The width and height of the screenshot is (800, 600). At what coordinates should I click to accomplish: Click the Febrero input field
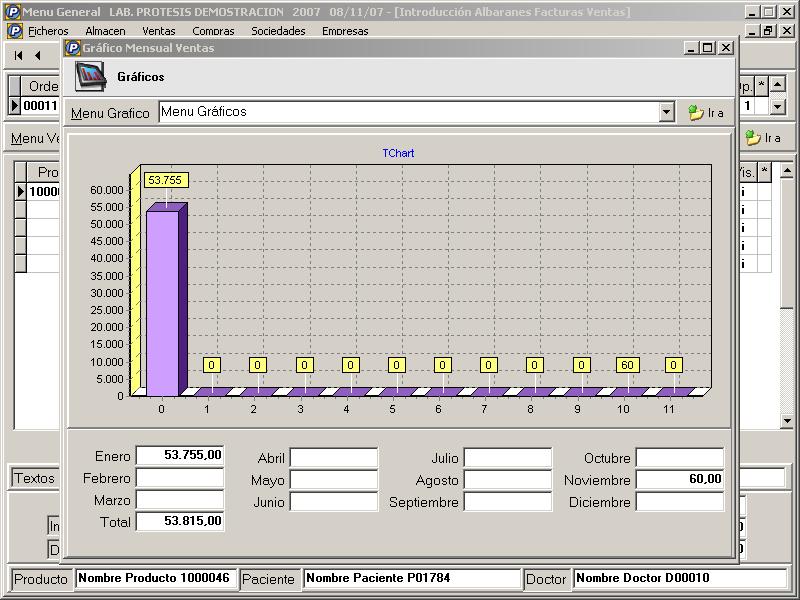(180, 478)
